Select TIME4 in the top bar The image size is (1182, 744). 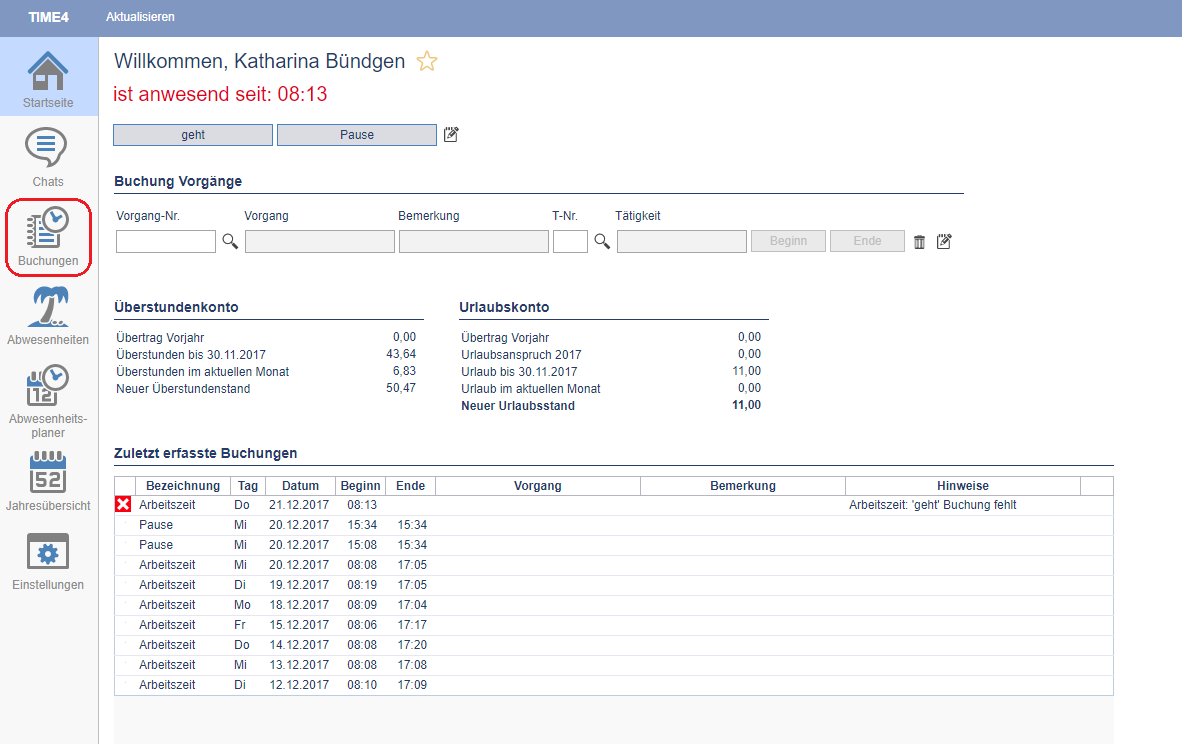[48, 17]
